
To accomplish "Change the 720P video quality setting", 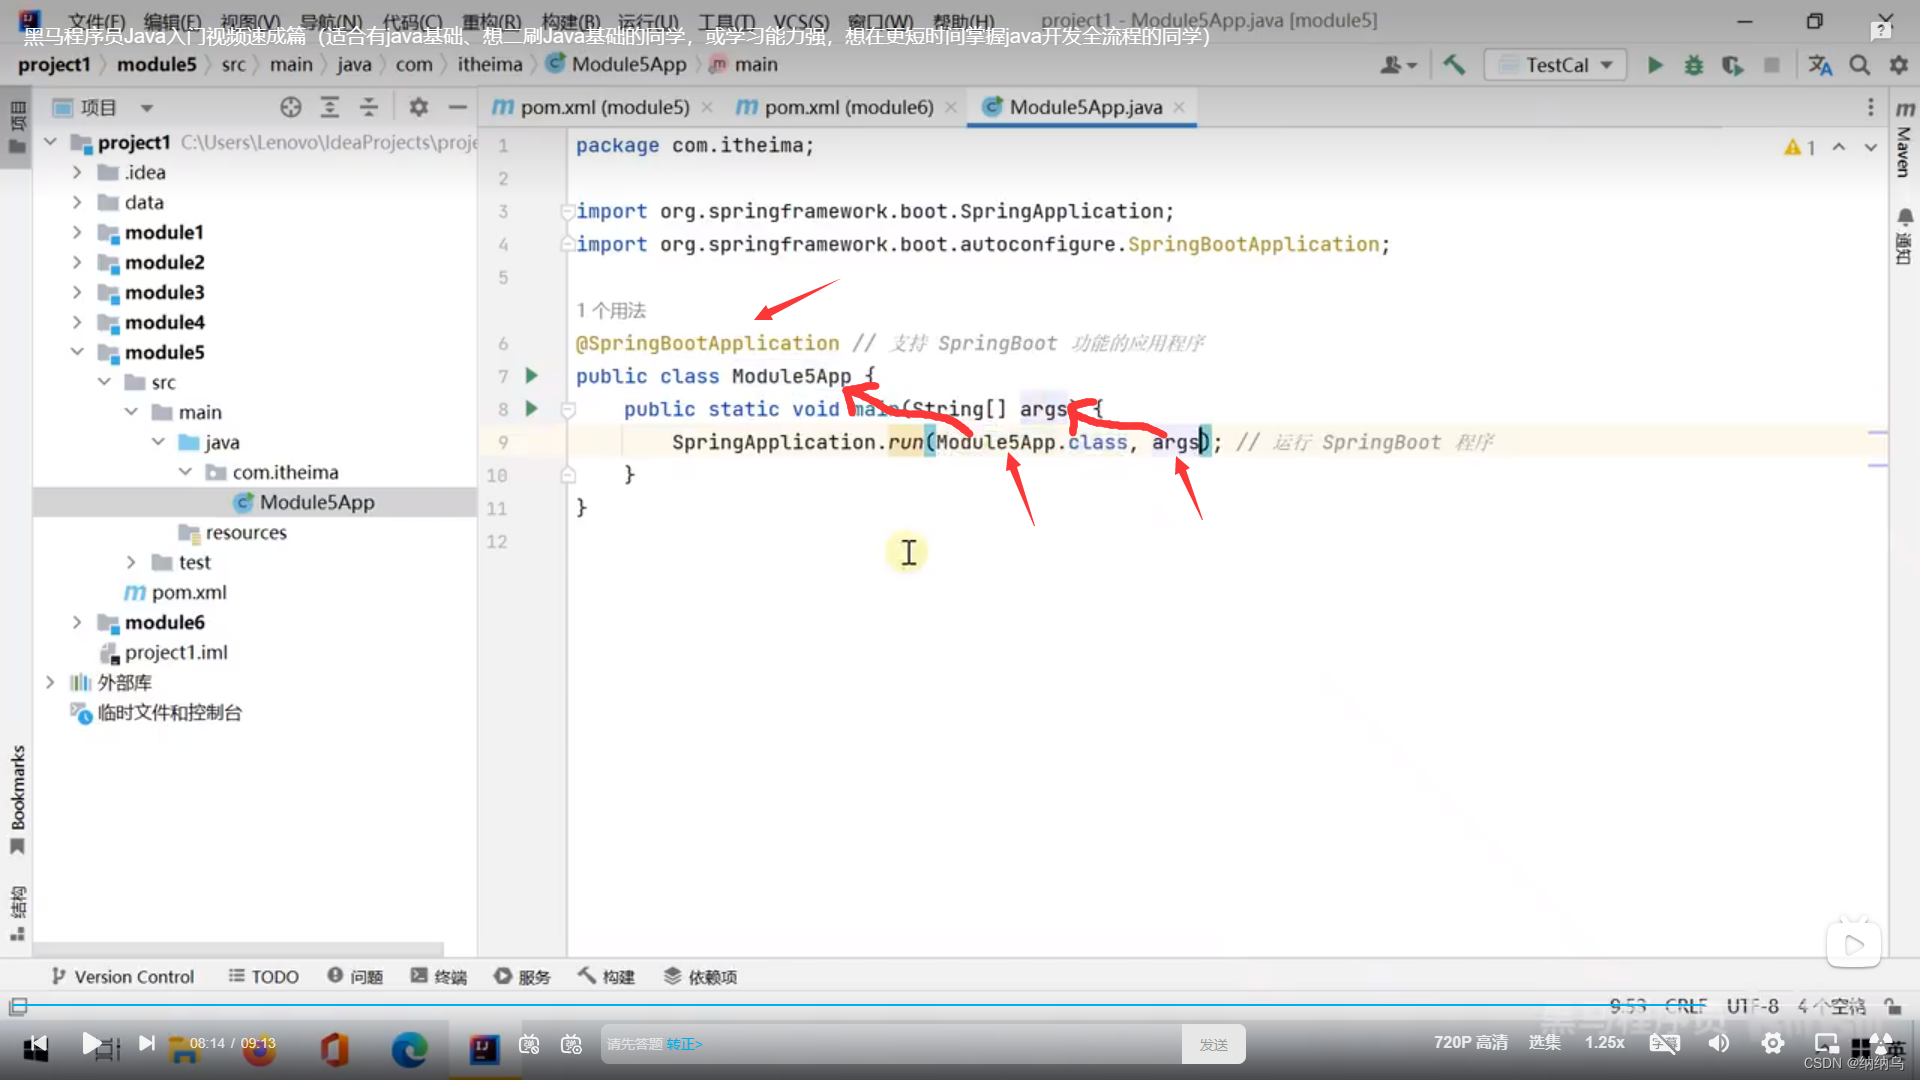I will (1471, 1043).
